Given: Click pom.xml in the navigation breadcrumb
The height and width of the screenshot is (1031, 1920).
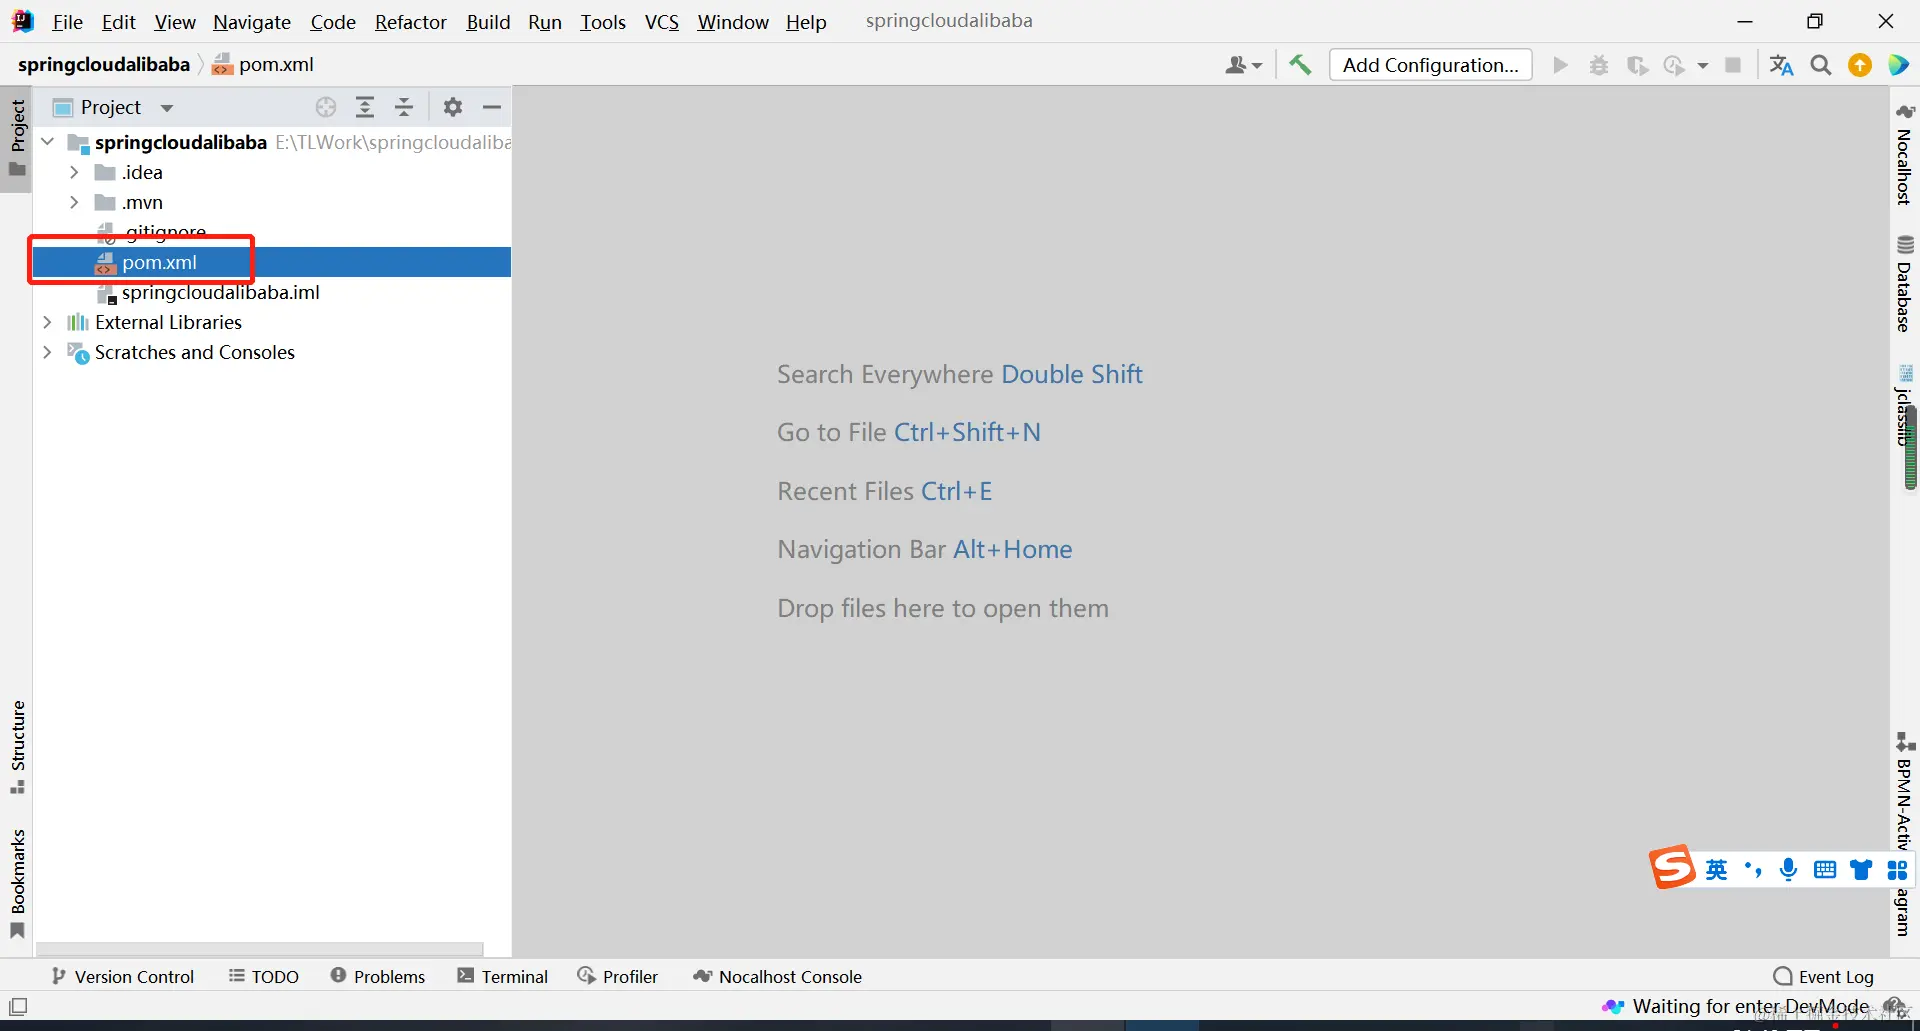Looking at the screenshot, I should tap(264, 64).
